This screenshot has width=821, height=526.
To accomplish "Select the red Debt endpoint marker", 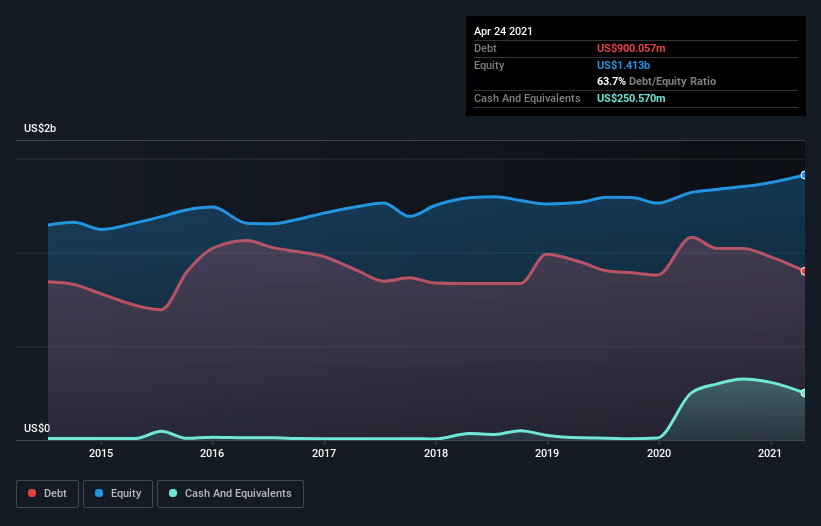I will 804,271.
